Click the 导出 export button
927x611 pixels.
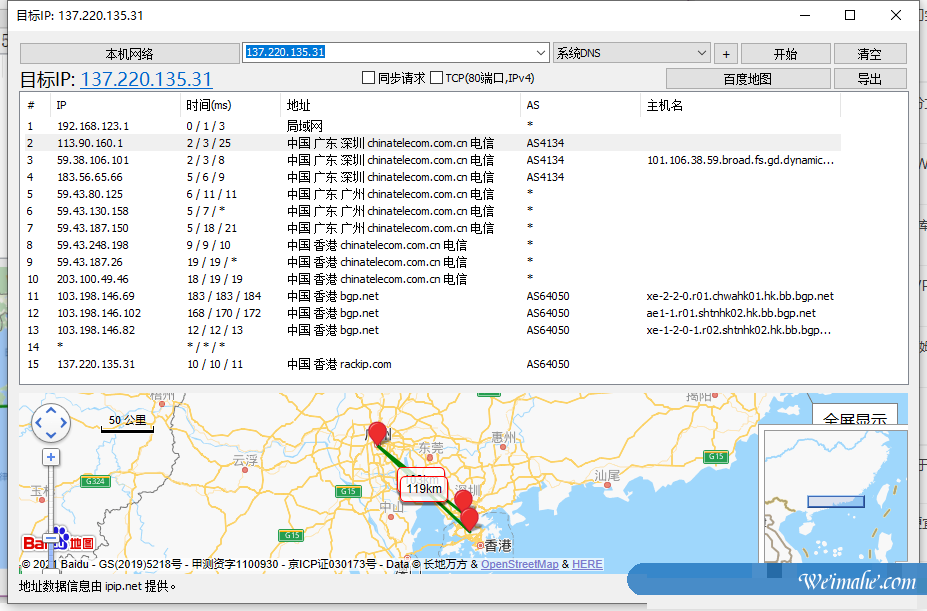[869, 79]
